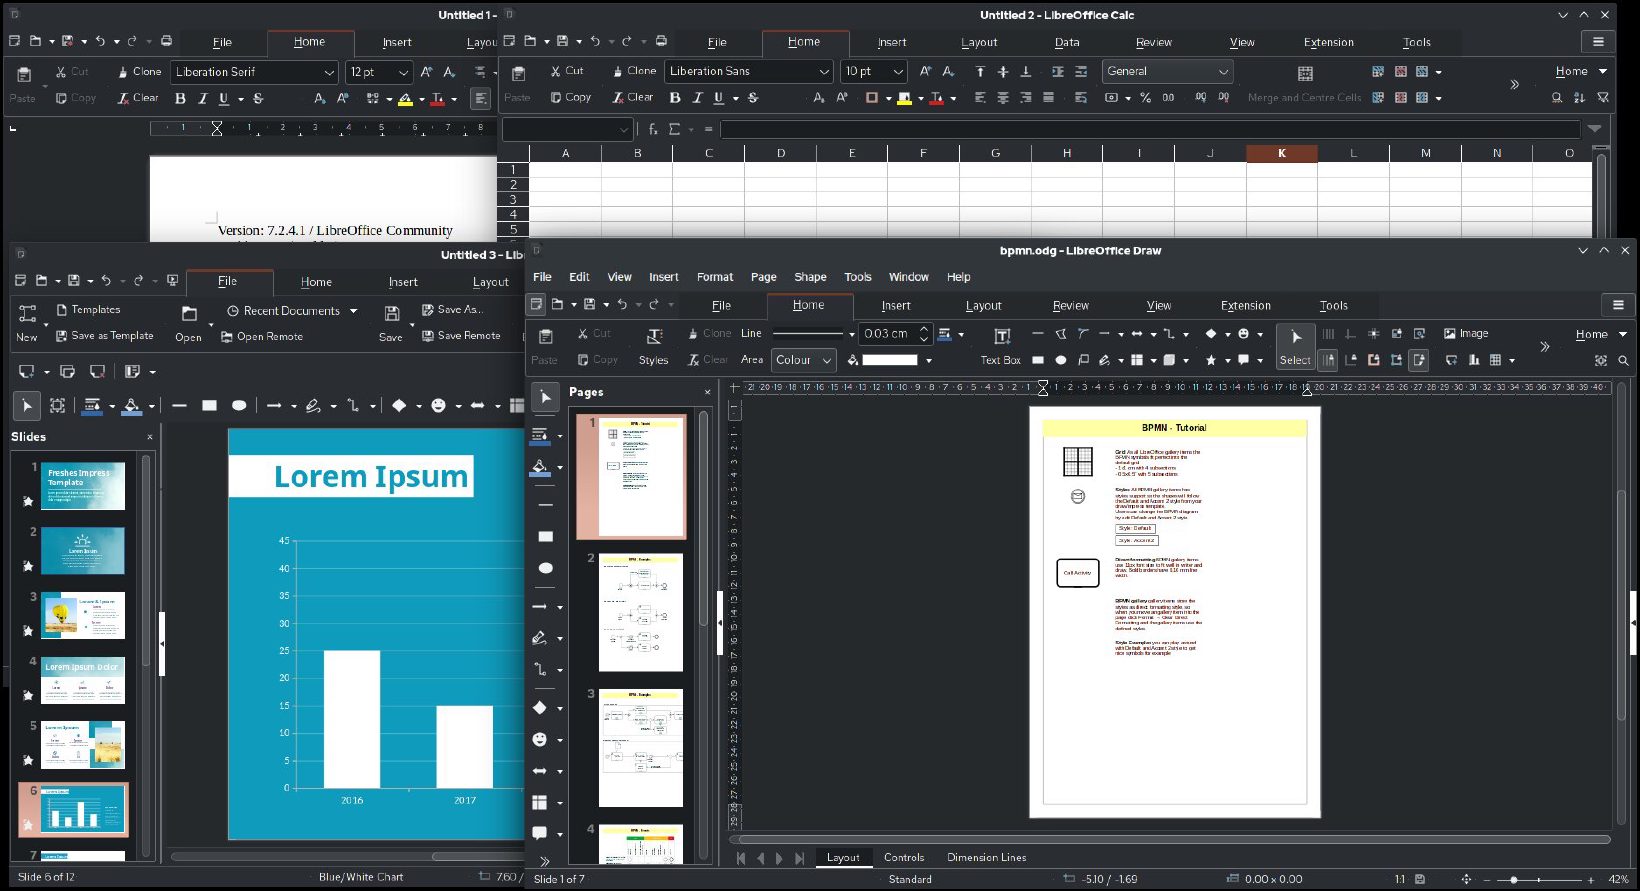Select the ellipse tool in Draw's side toolbar
1640x891 pixels.
coord(546,568)
